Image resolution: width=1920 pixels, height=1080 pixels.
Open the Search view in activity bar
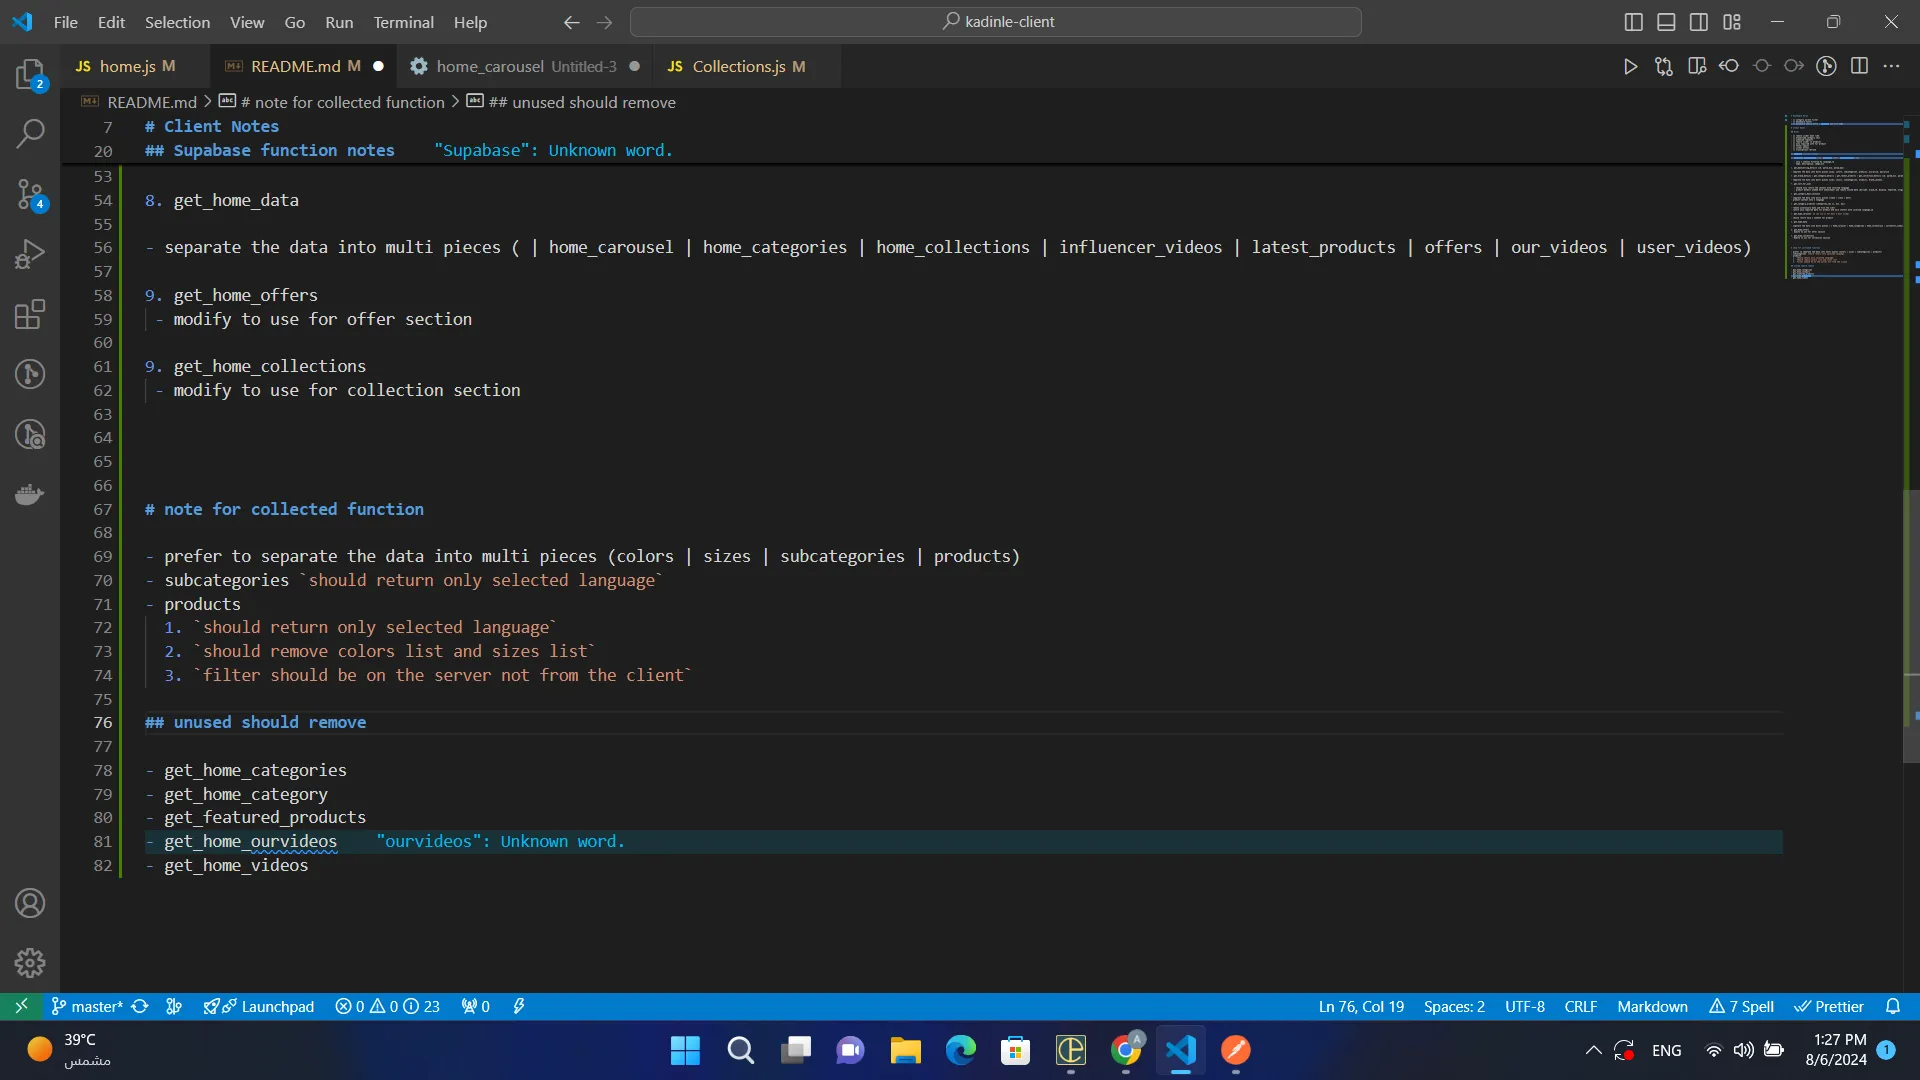click(x=30, y=133)
